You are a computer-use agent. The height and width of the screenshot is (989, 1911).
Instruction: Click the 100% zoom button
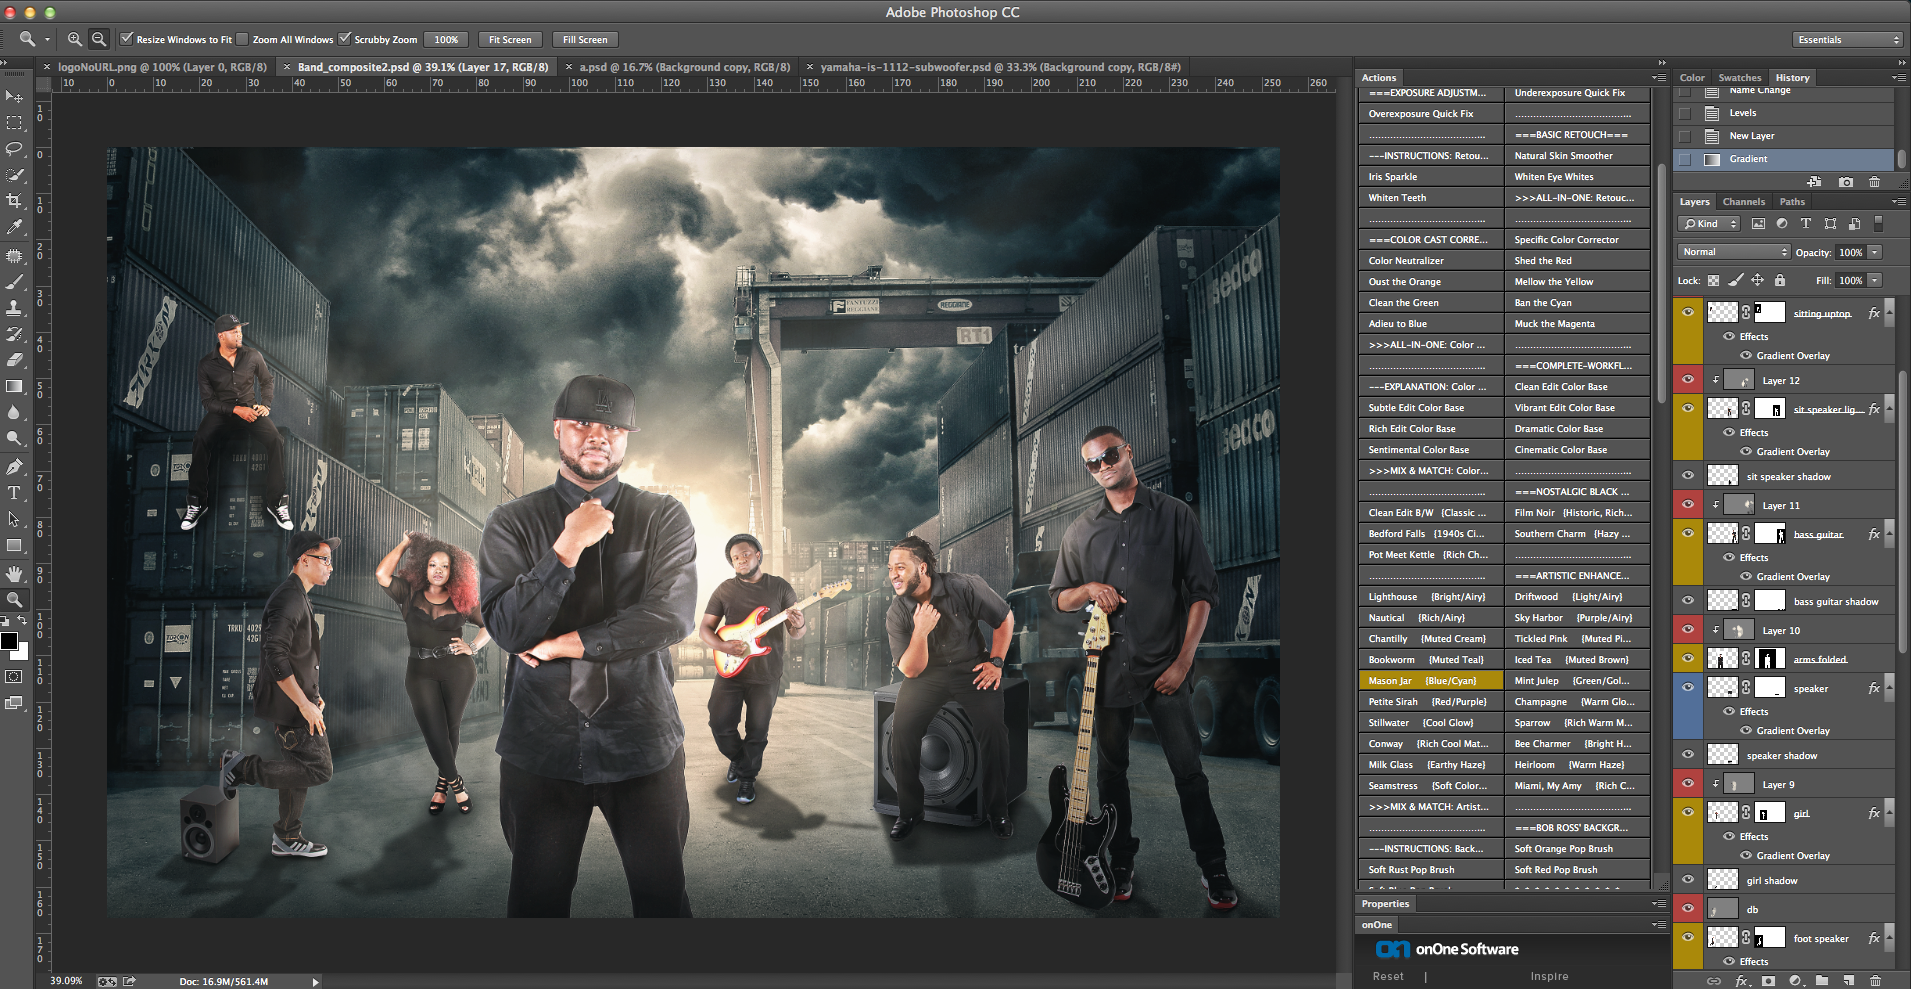446,39
